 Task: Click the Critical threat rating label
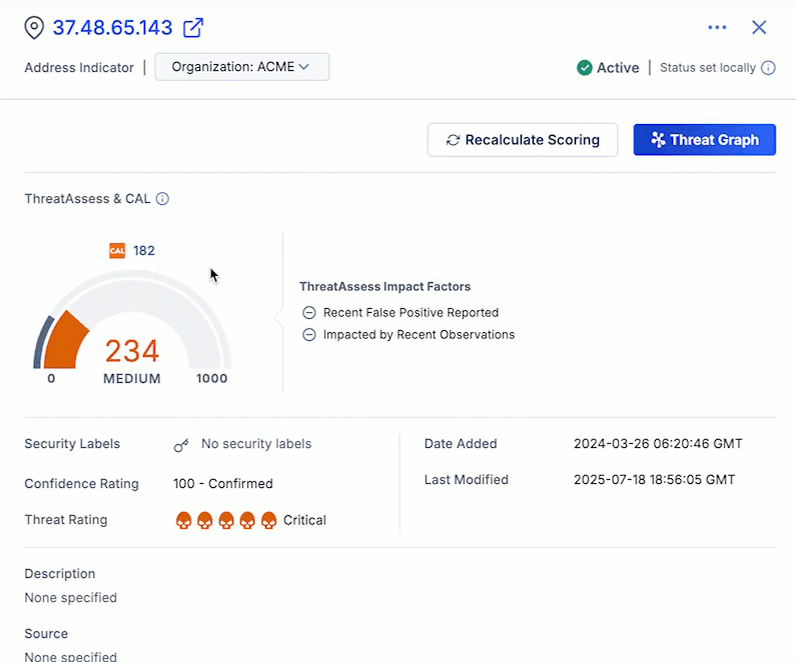click(305, 520)
